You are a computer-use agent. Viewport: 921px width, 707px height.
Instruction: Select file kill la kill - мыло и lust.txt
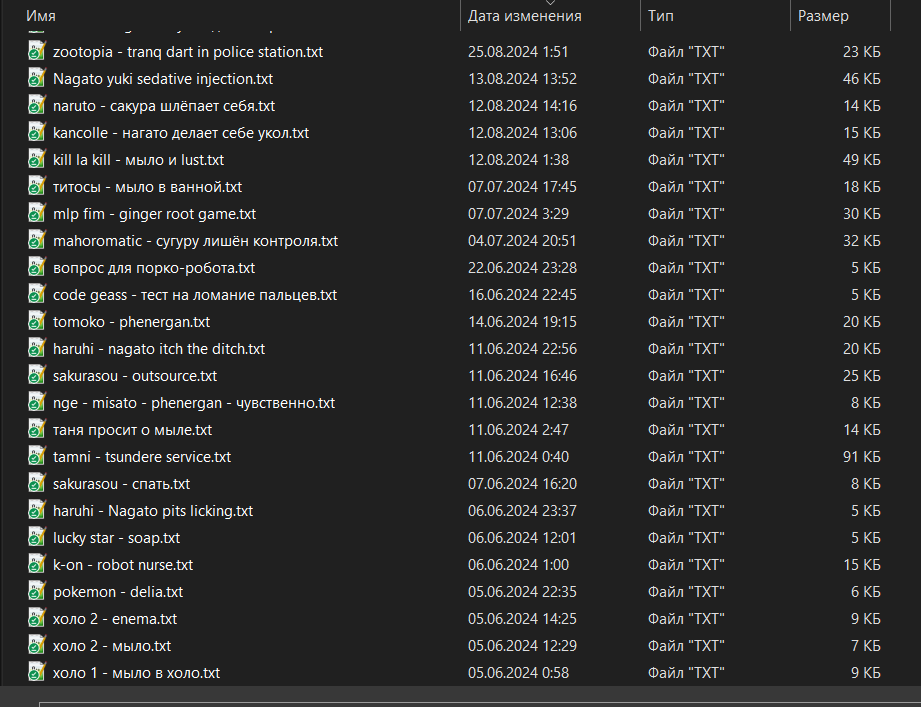click(139, 160)
